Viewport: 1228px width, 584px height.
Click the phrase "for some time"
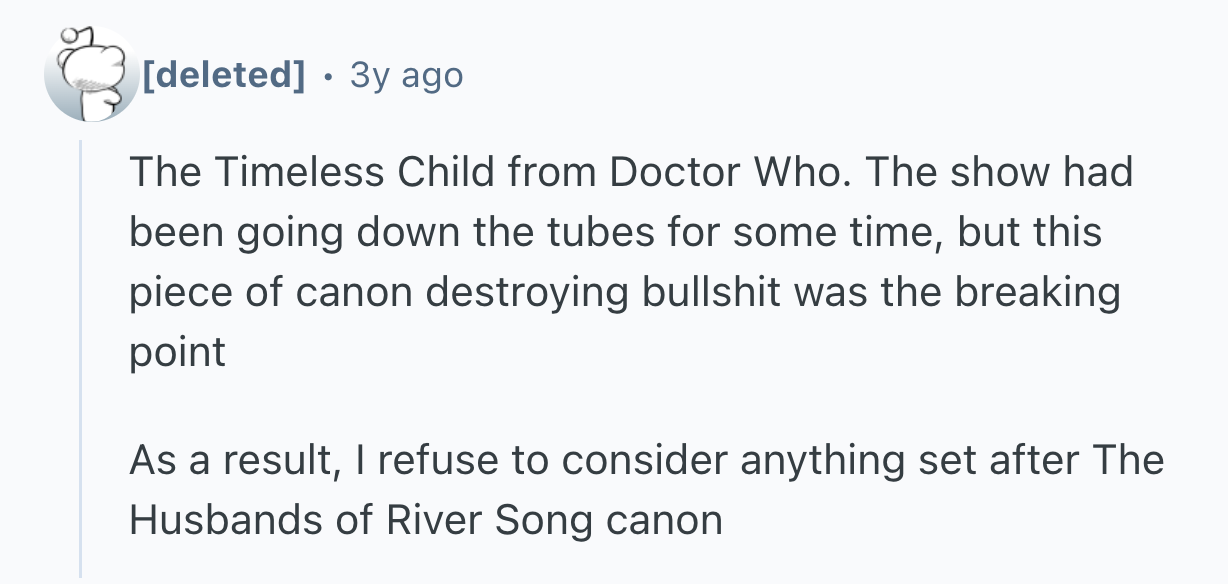pos(819,232)
